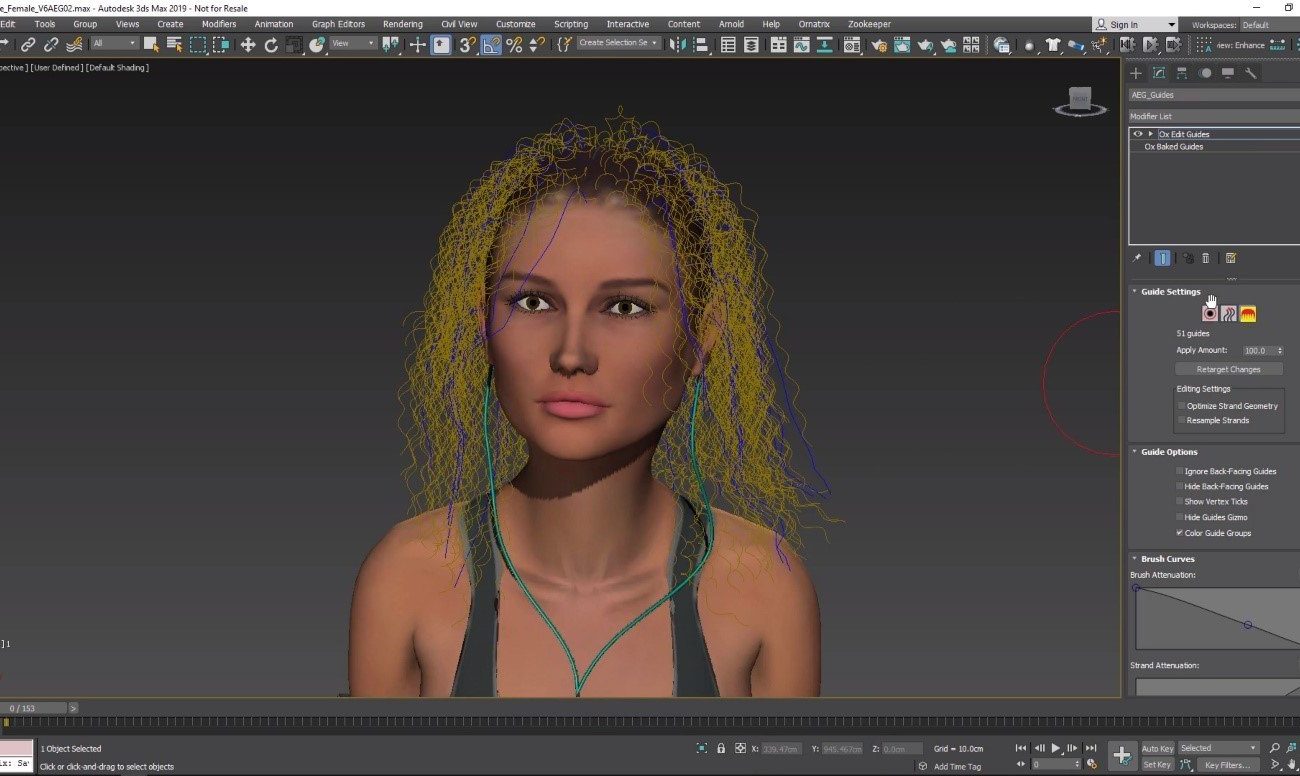The height and width of the screenshot is (776, 1300).
Task: Enable Show Vertex Ticks checkbox
Action: (x=1180, y=502)
